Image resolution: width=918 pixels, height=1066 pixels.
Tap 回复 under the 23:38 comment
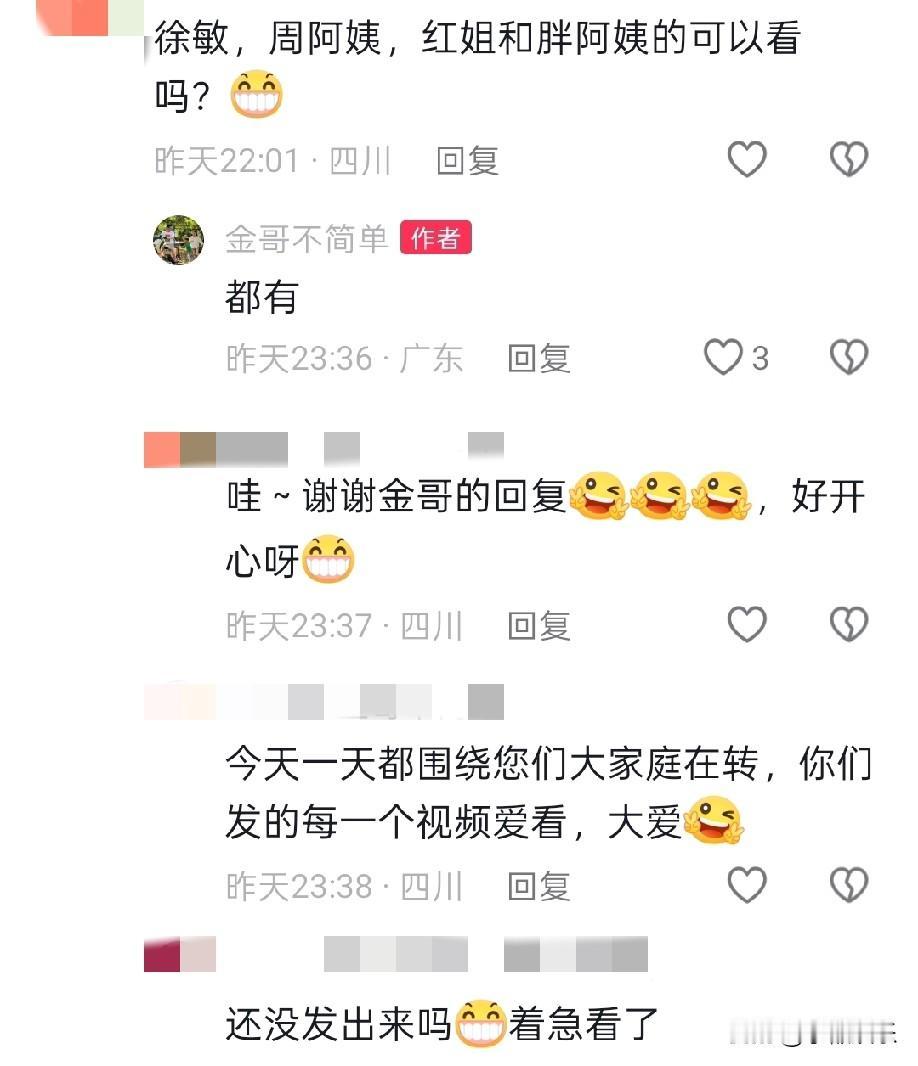(x=539, y=887)
